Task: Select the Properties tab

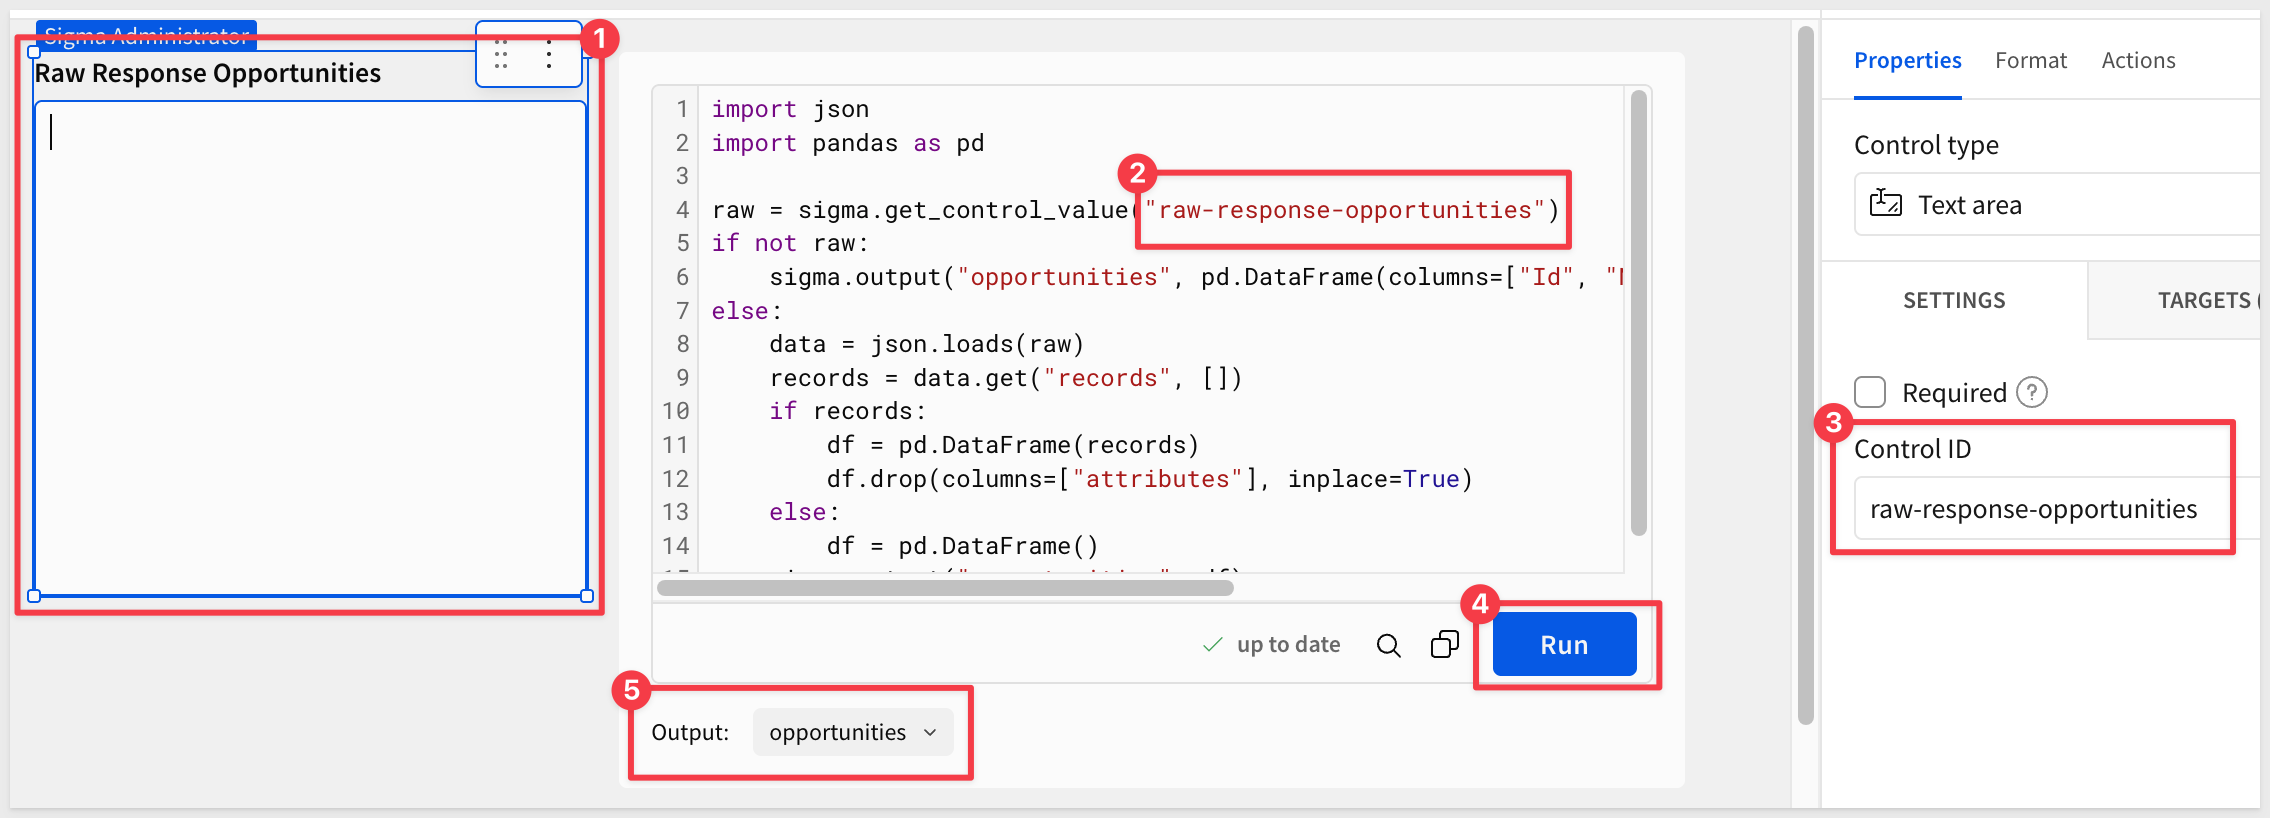Action: (1907, 61)
